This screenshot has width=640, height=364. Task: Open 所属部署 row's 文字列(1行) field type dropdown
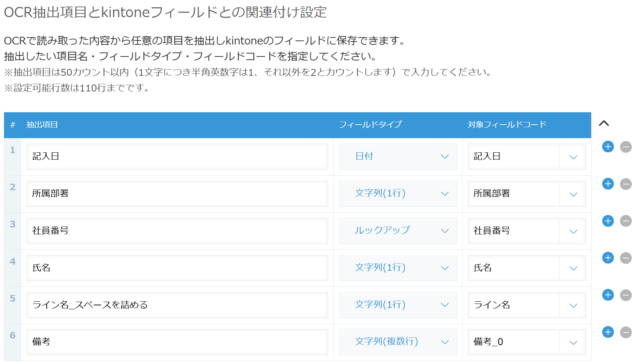398,193
